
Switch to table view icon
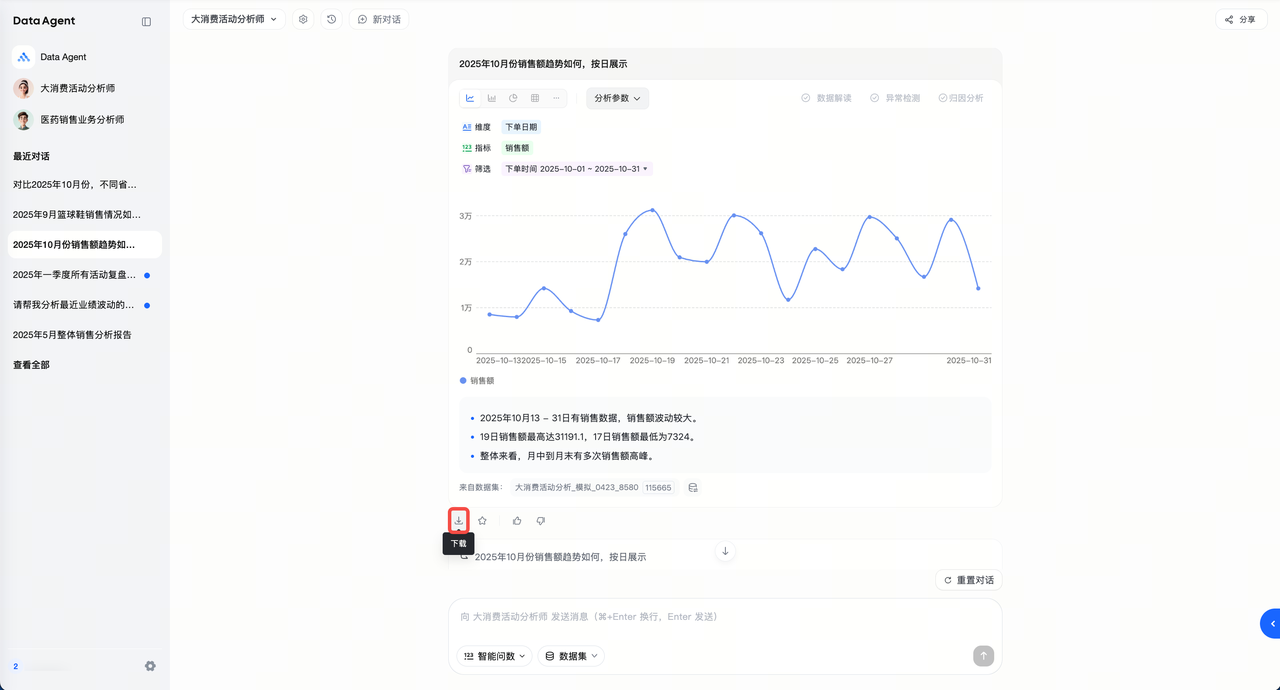point(535,98)
